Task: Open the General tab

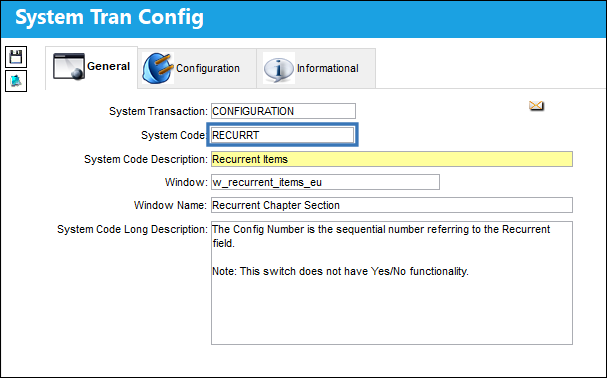Action: (91, 67)
